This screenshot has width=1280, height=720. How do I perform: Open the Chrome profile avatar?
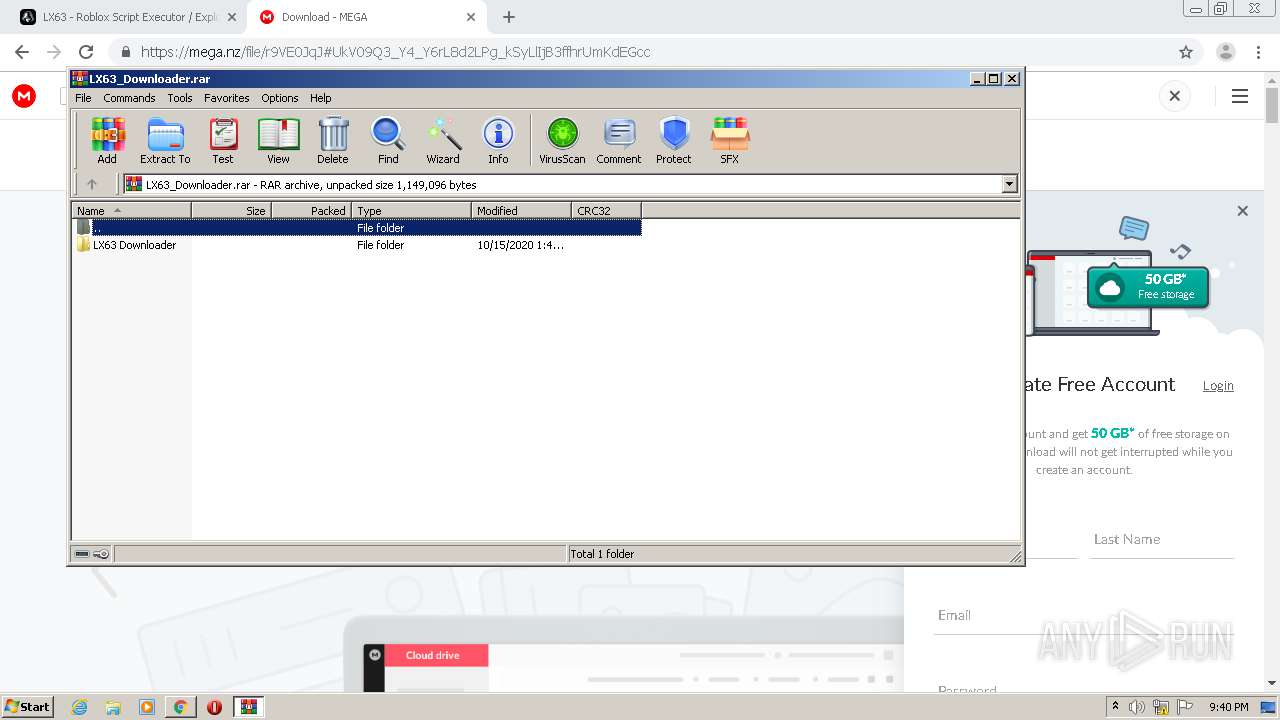[1225, 52]
